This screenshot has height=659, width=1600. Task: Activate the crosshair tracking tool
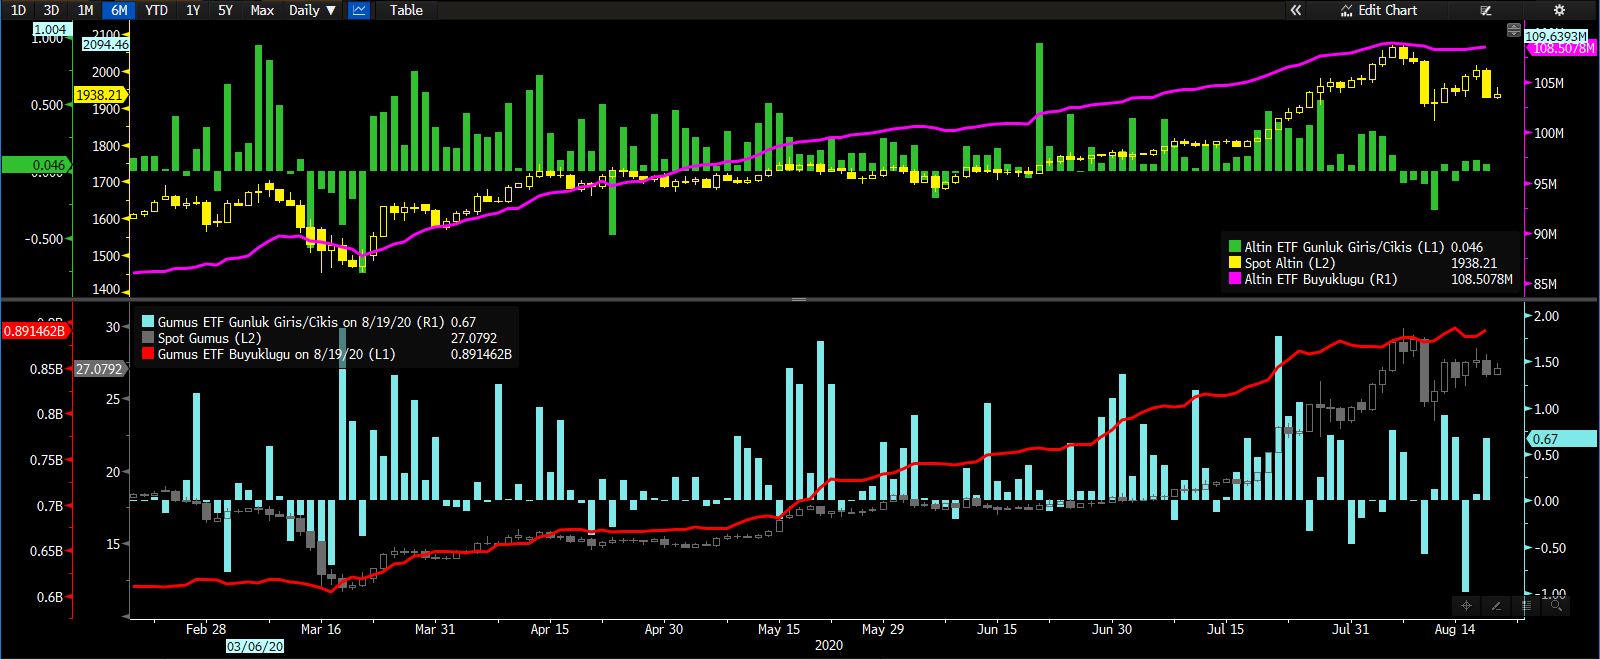[1466, 605]
